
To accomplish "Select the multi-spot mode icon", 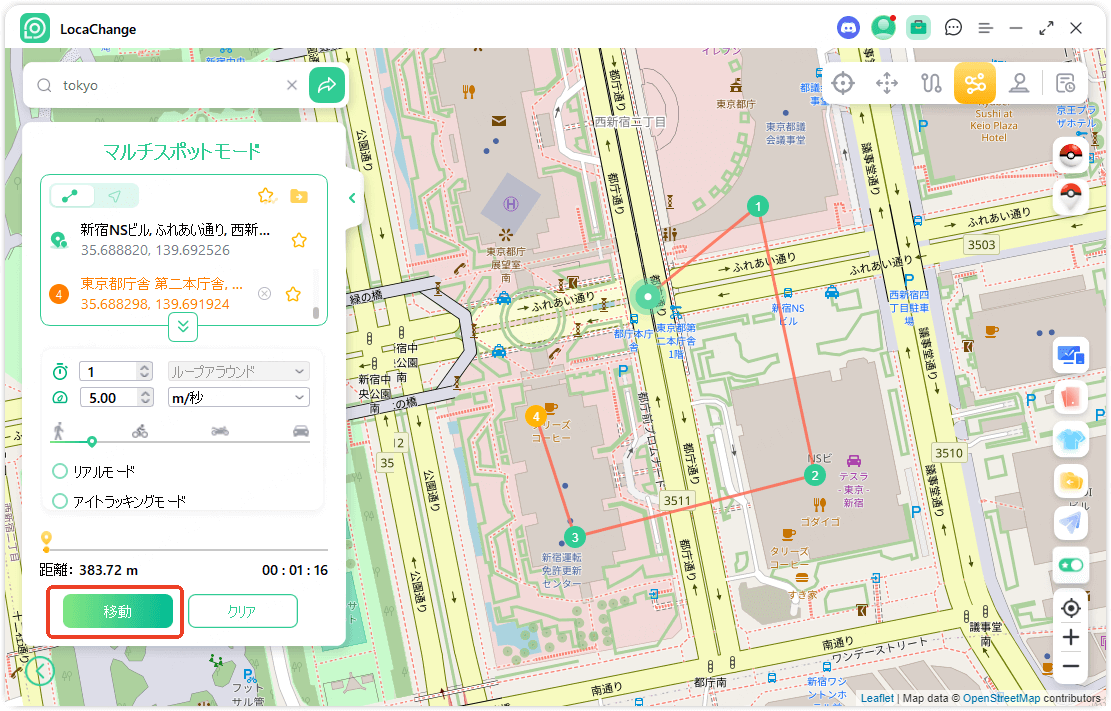I will [x=975, y=83].
